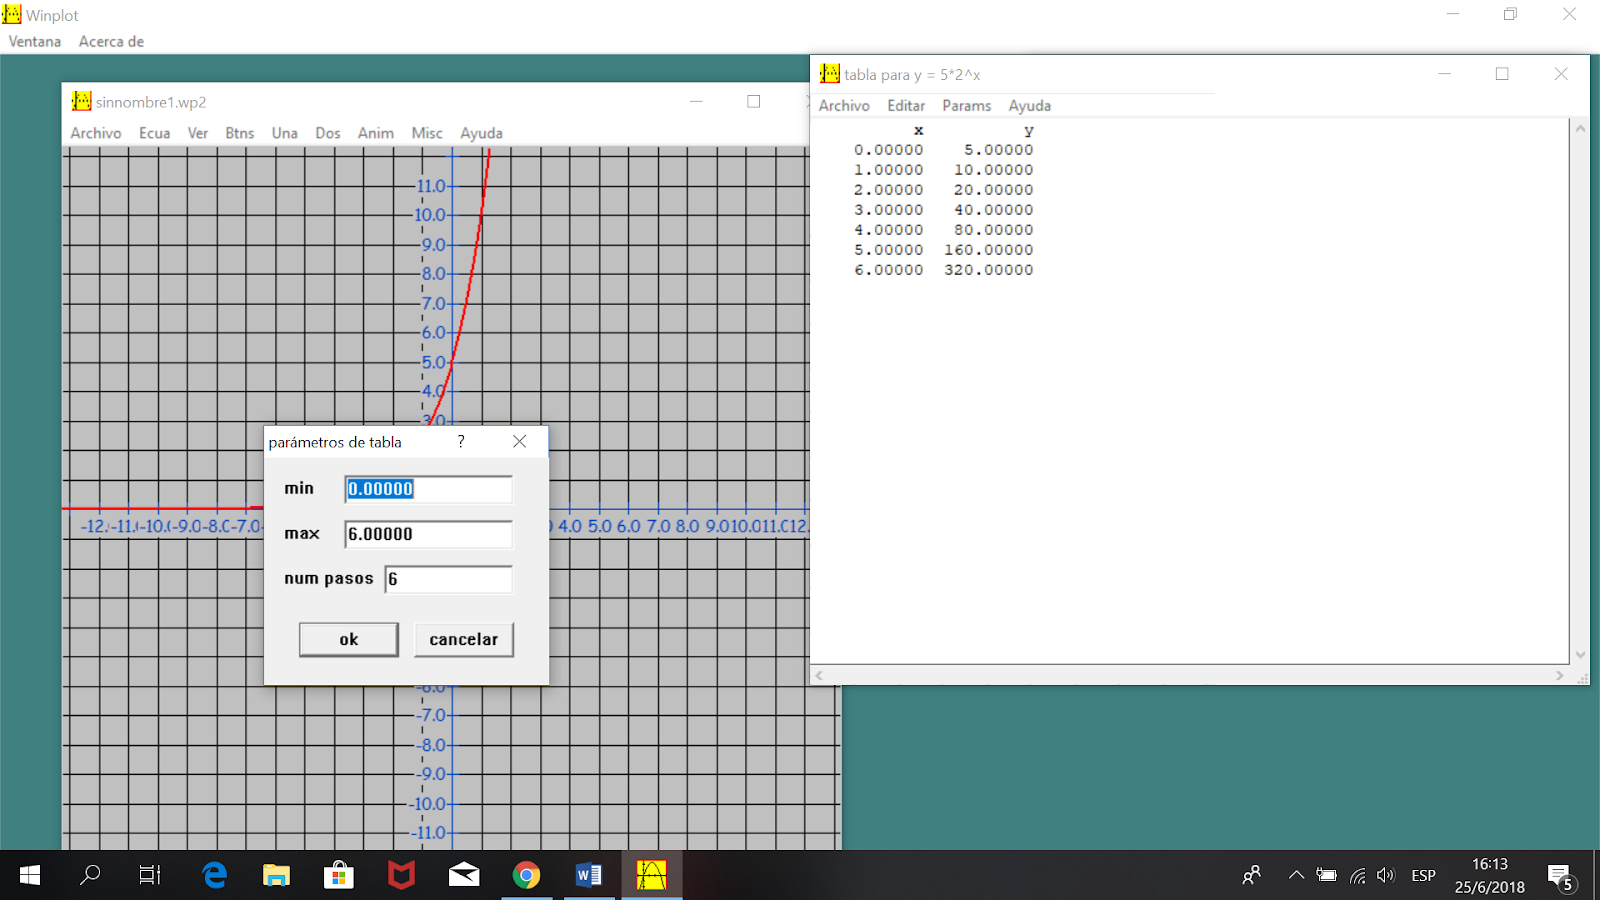Open Acerca de menu

(x=111, y=41)
